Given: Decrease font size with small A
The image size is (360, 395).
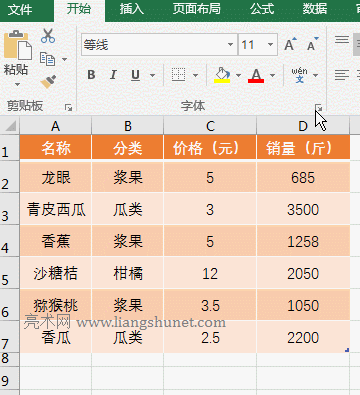Looking at the screenshot, I should tap(312, 44).
